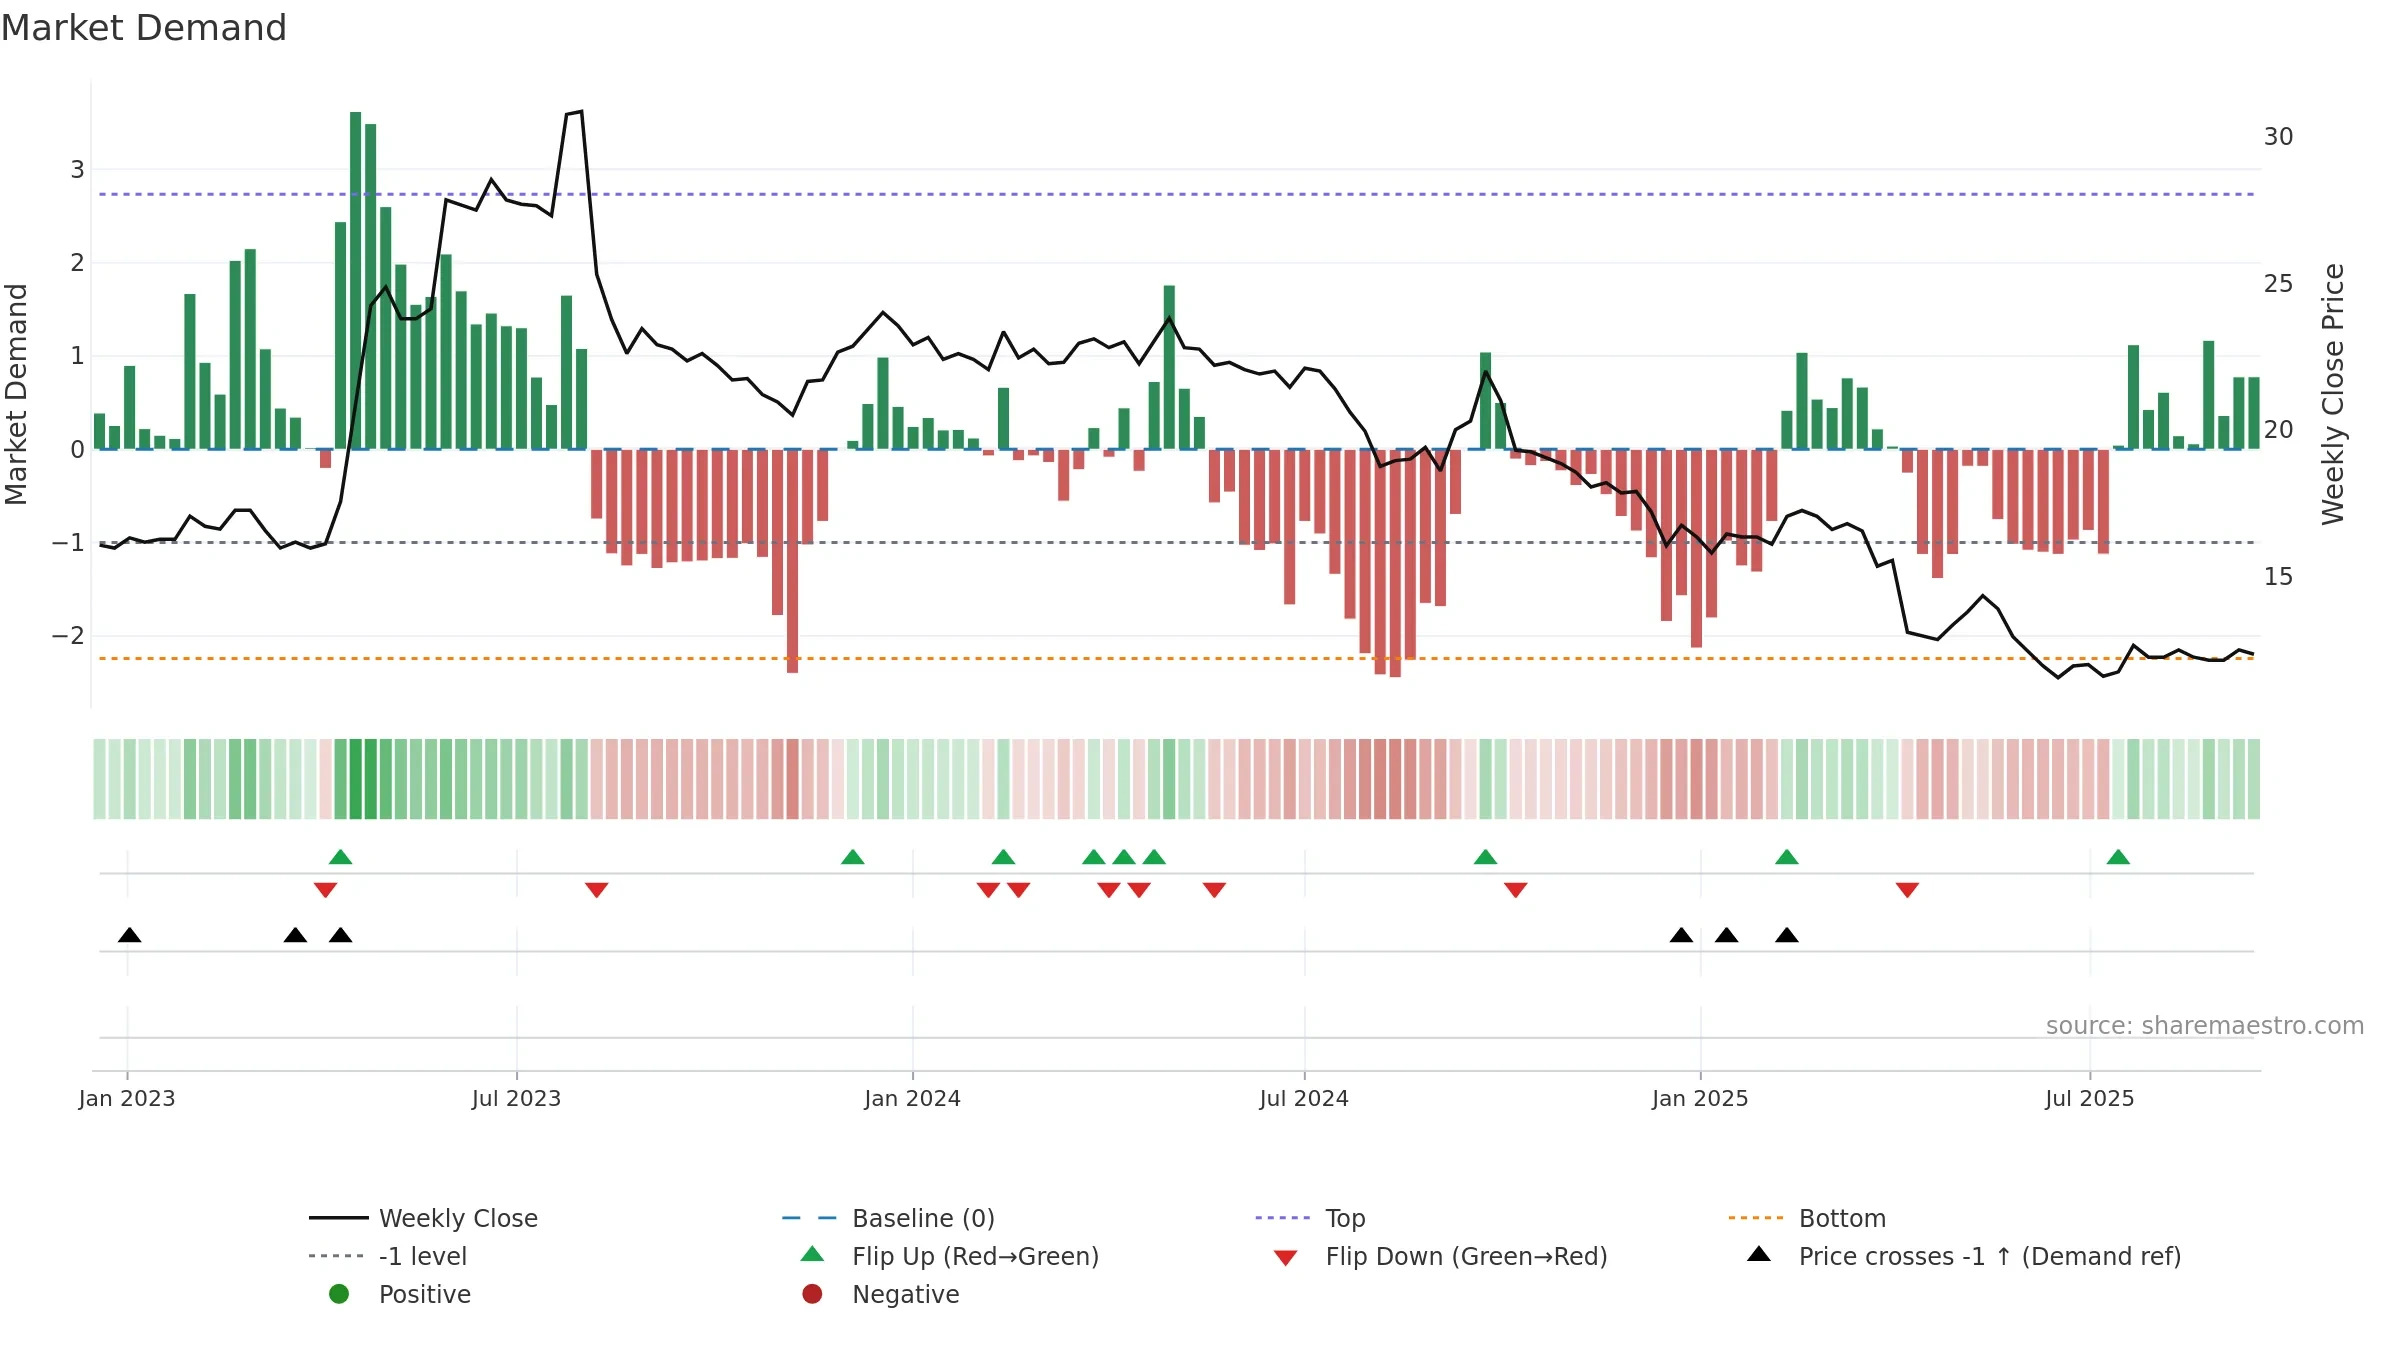
Task: Click the Top legend entry
Action: (1310, 1218)
